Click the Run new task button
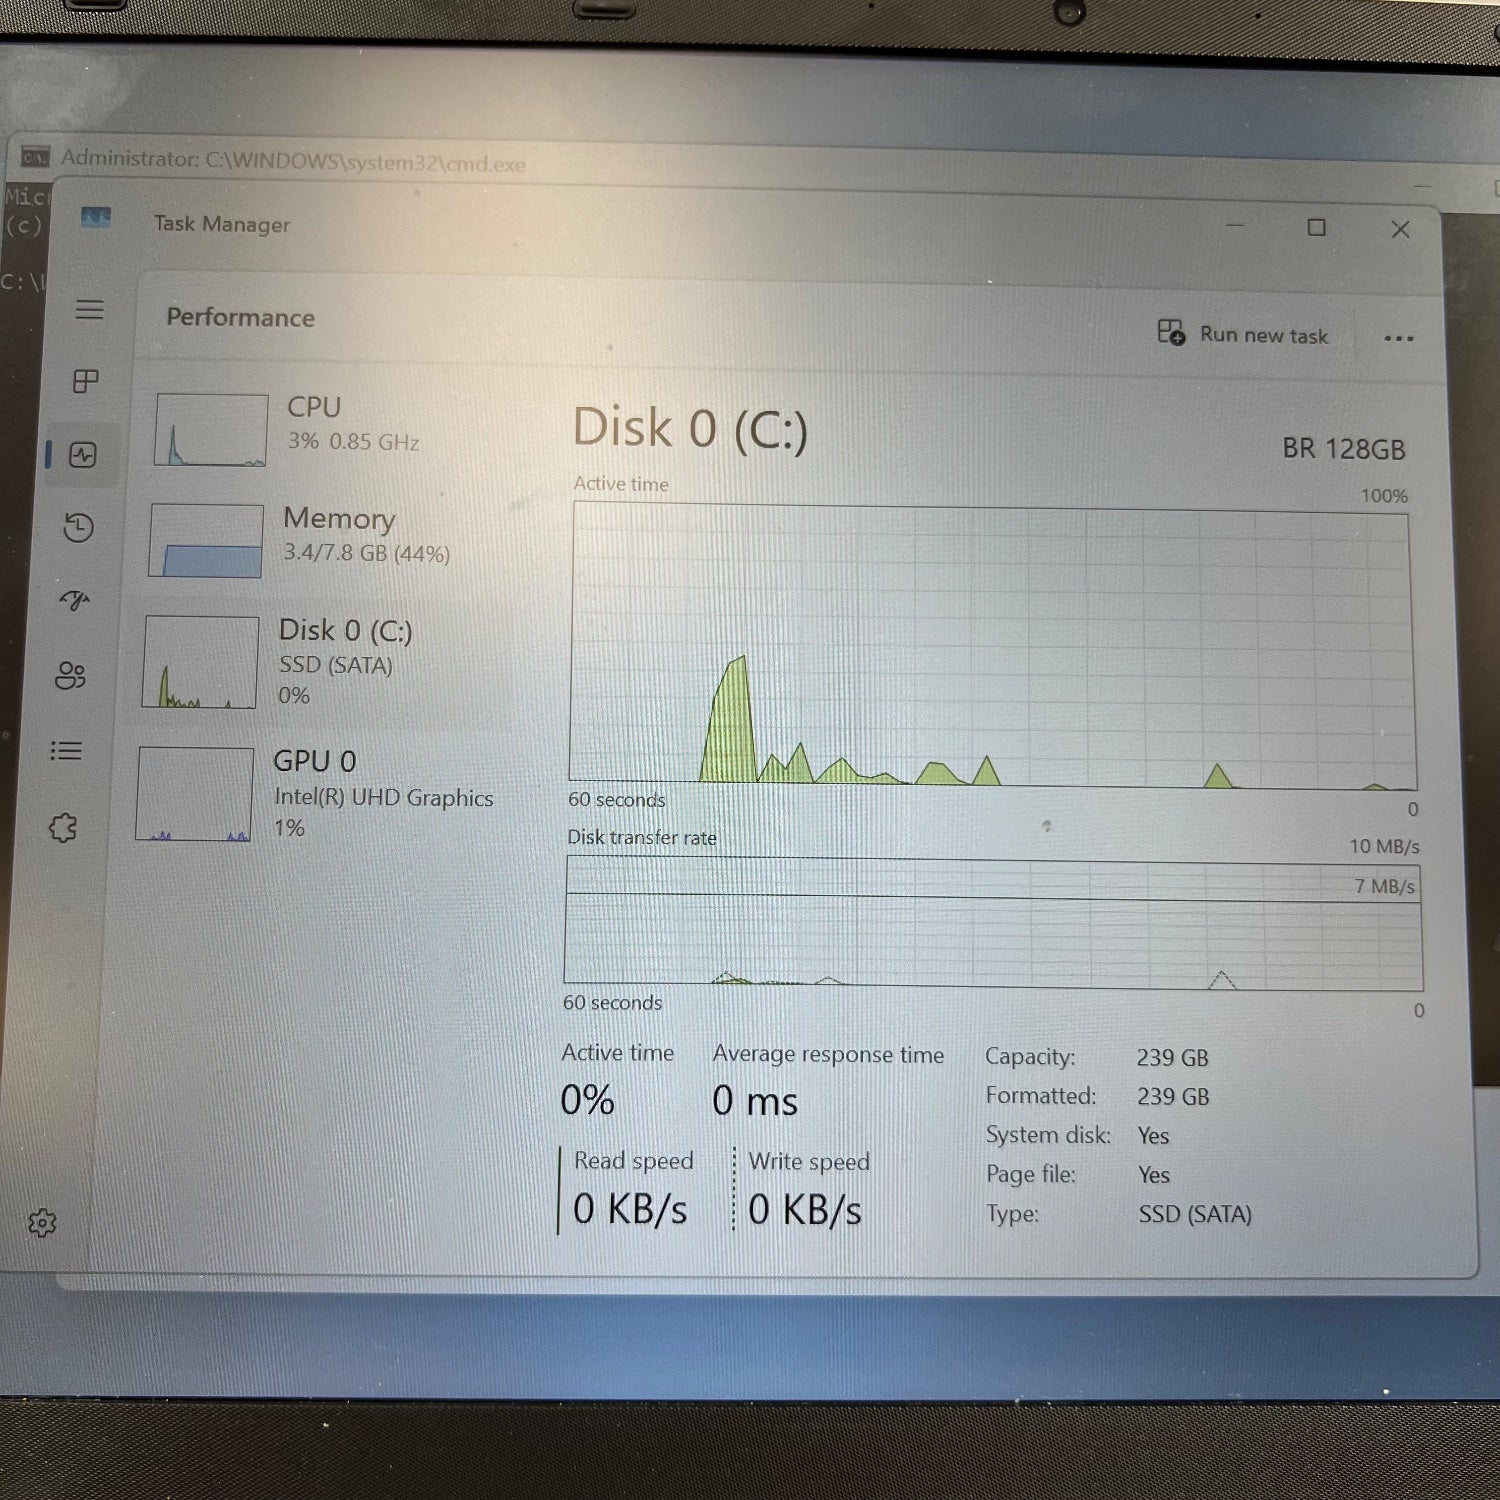The image size is (1500, 1500). tap(1243, 334)
